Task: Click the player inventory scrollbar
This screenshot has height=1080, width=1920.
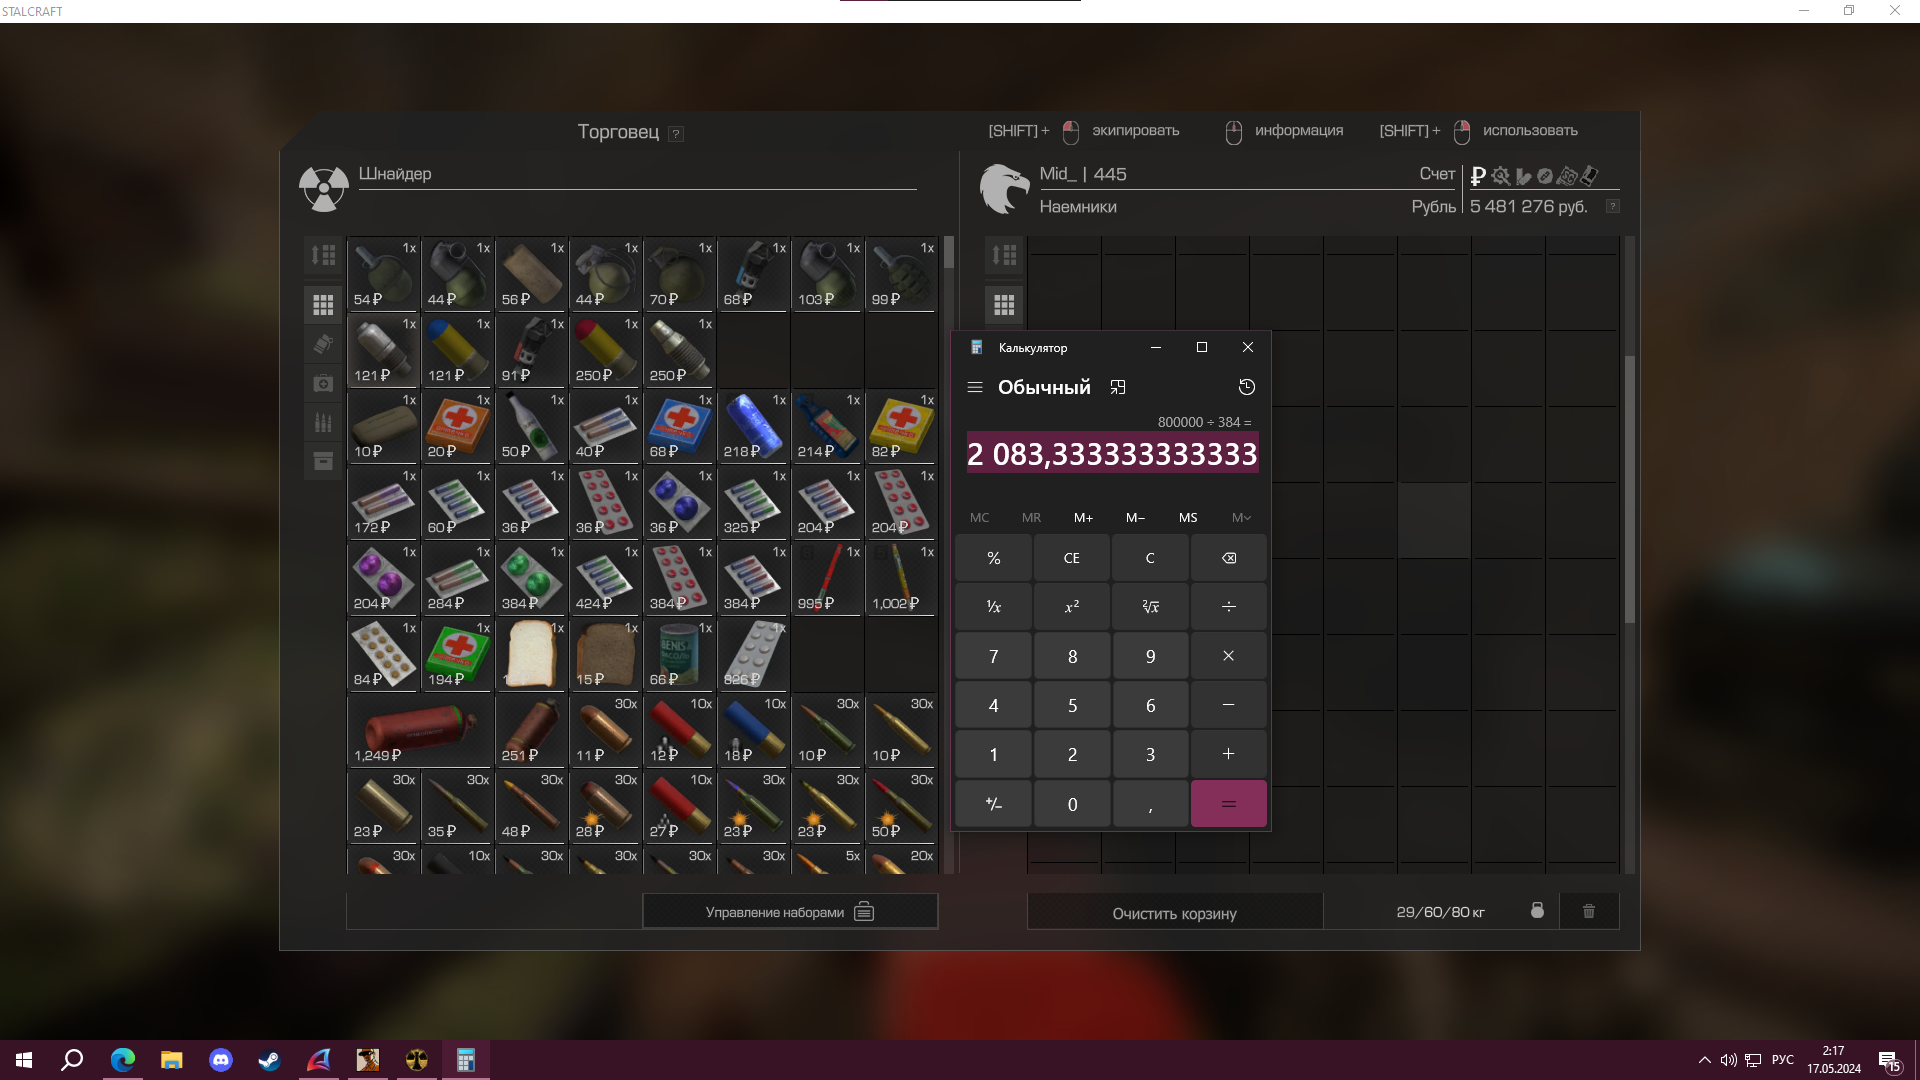Action: tap(1630, 490)
